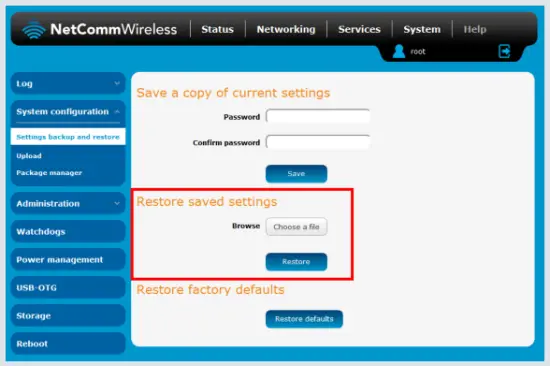Click the 'Restore factory defaults' heading
Image resolution: width=550 pixels, height=366 pixels.
point(210,290)
